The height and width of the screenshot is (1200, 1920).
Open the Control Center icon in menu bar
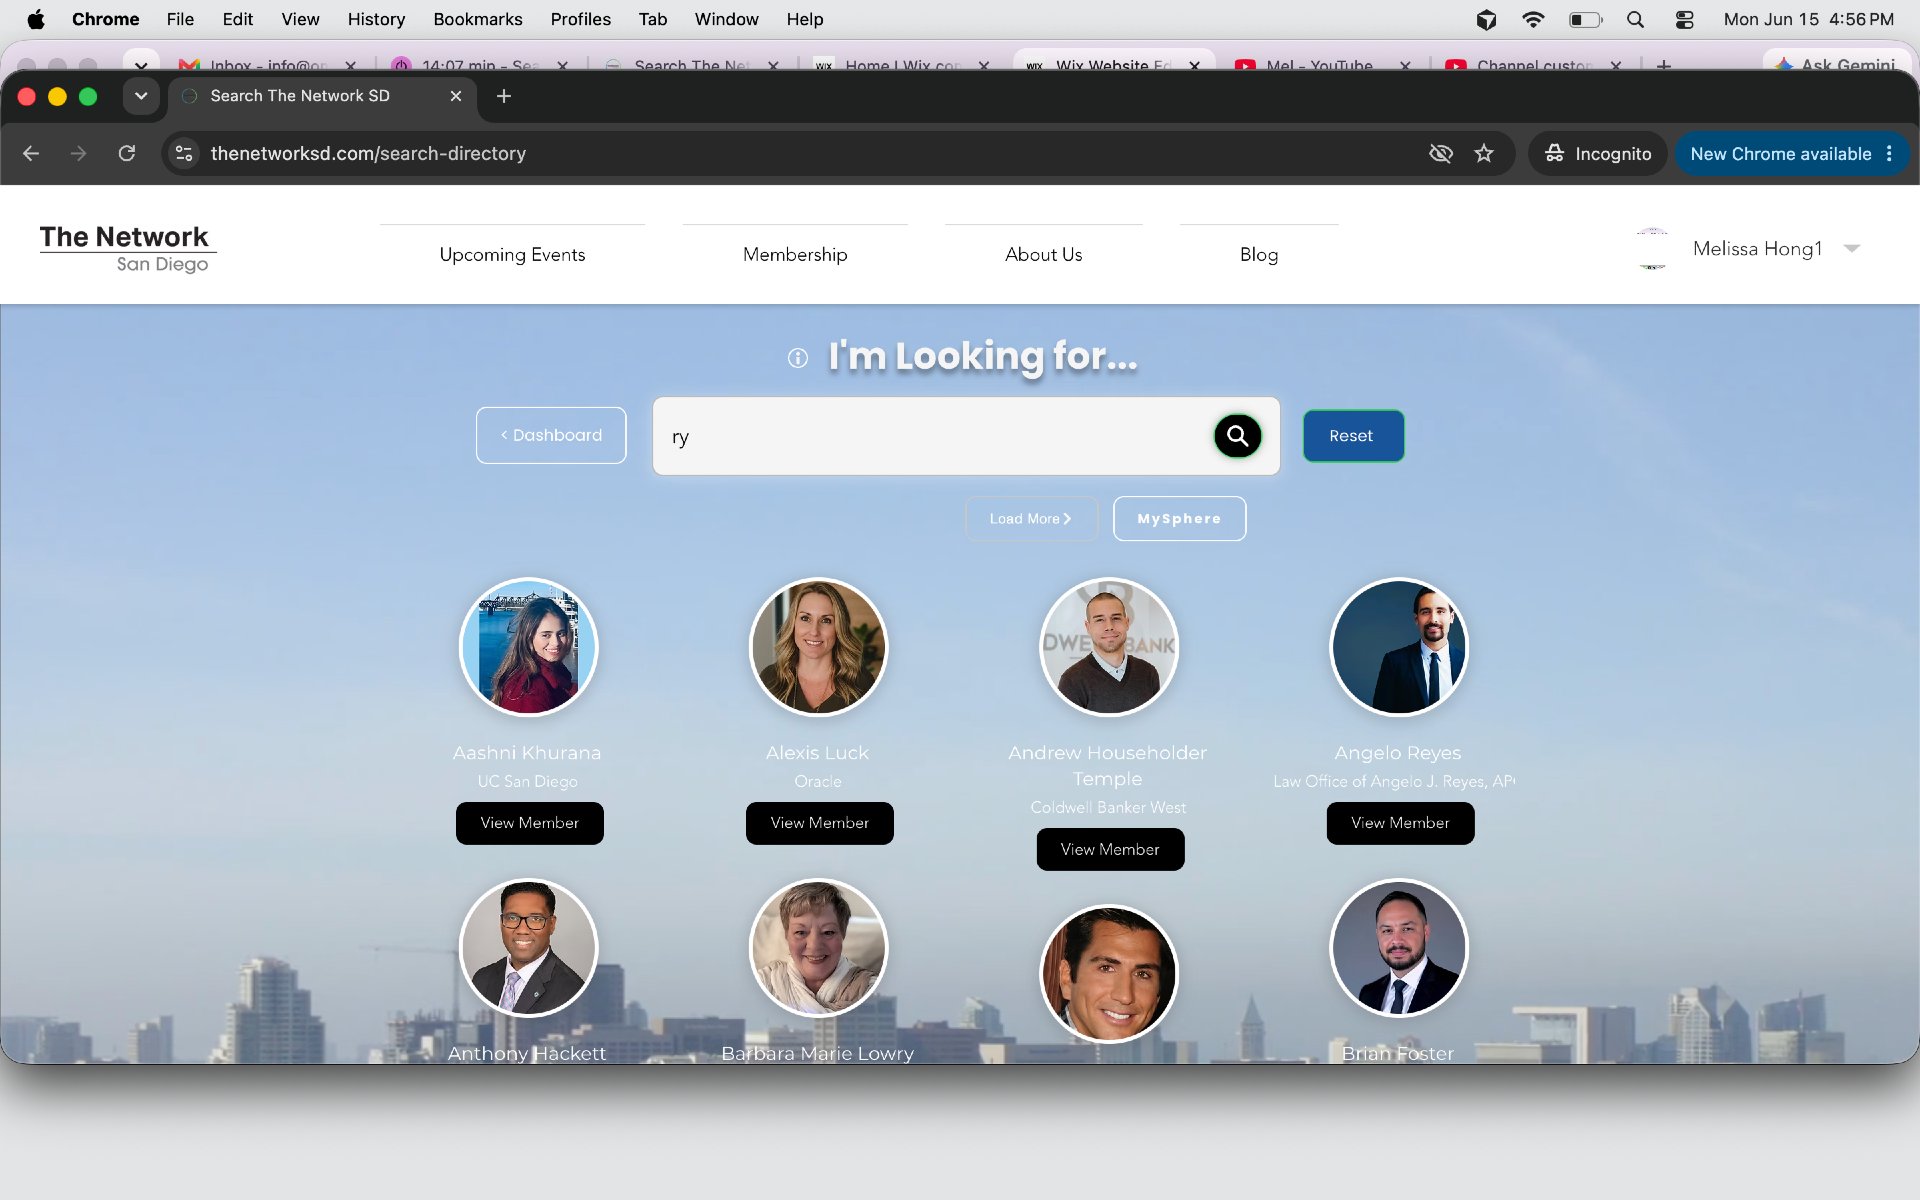click(x=1685, y=19)
